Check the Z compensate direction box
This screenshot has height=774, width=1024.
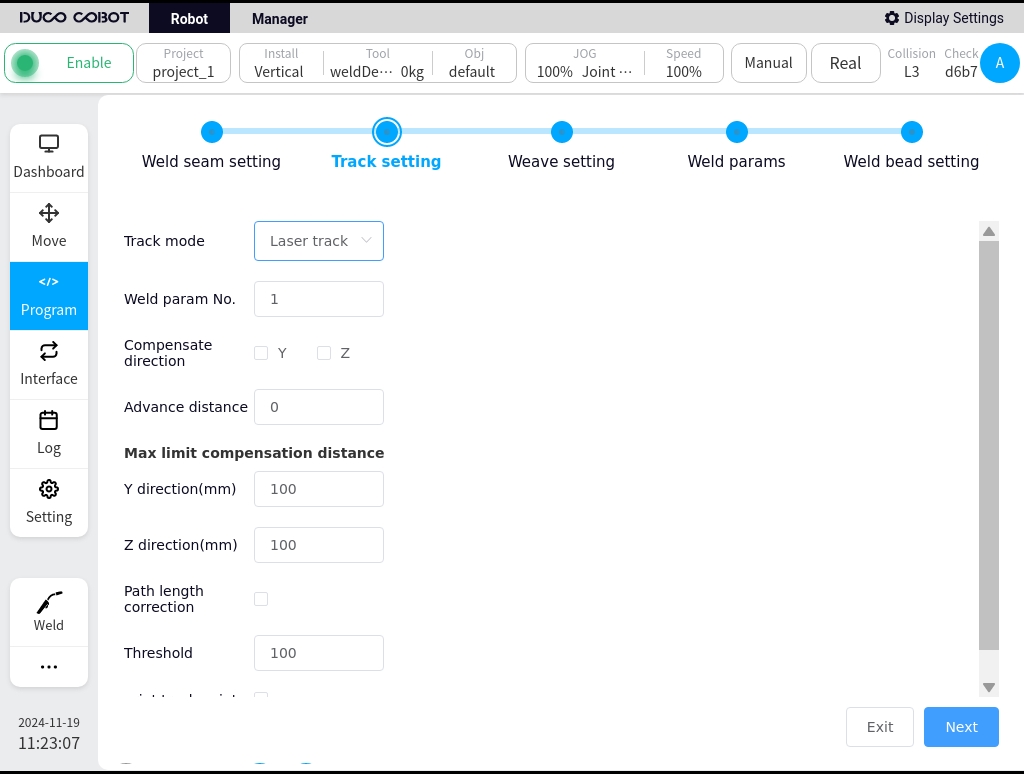[x=324, y=353]
